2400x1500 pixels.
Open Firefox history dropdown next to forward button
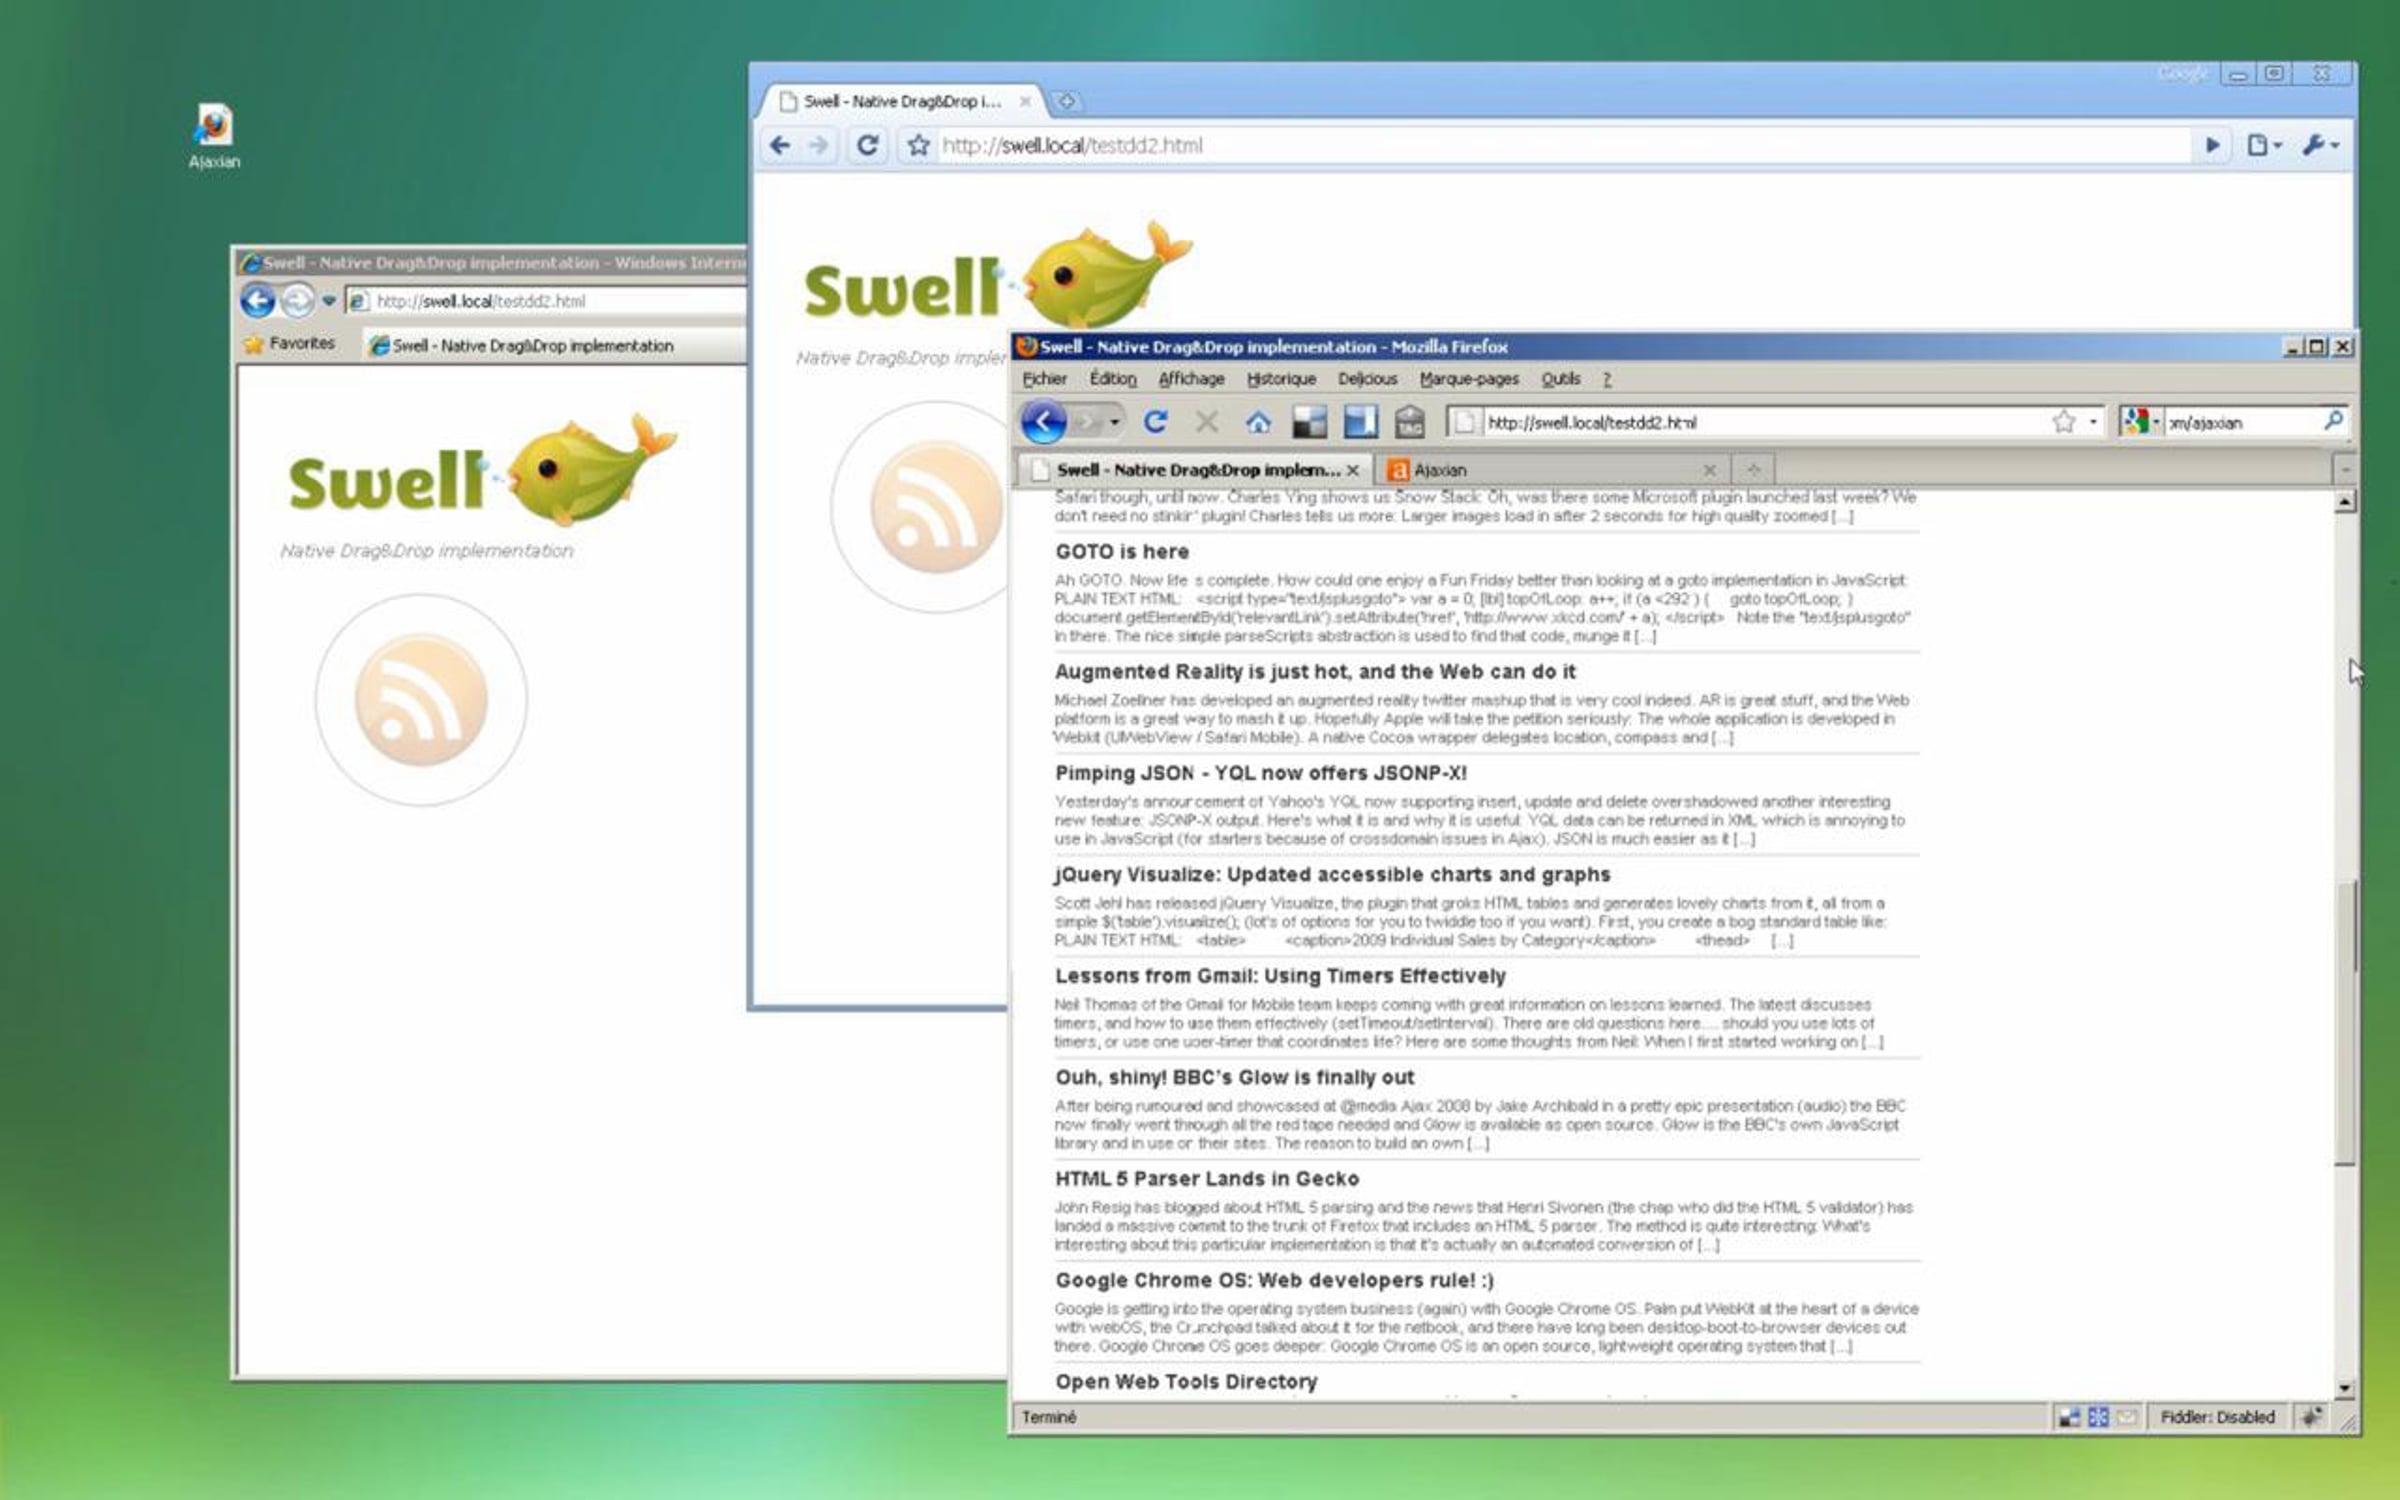1114,423
